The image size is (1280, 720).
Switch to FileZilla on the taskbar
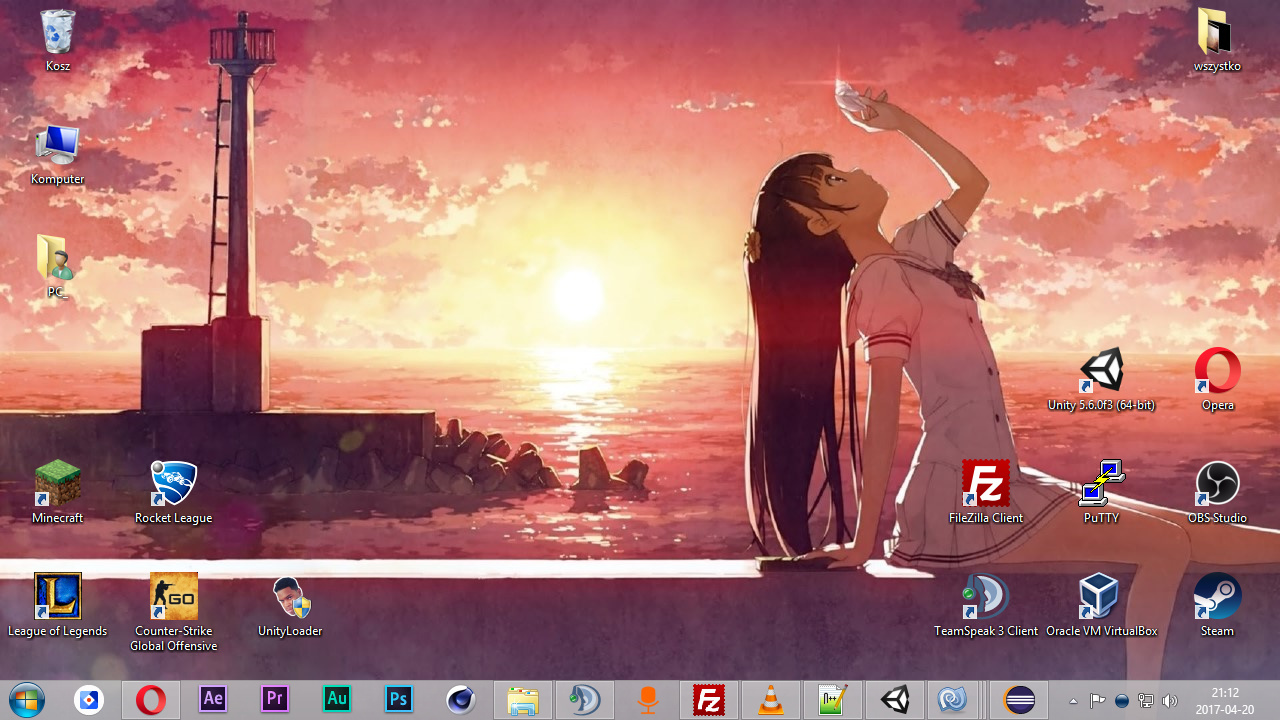point(709,700)
